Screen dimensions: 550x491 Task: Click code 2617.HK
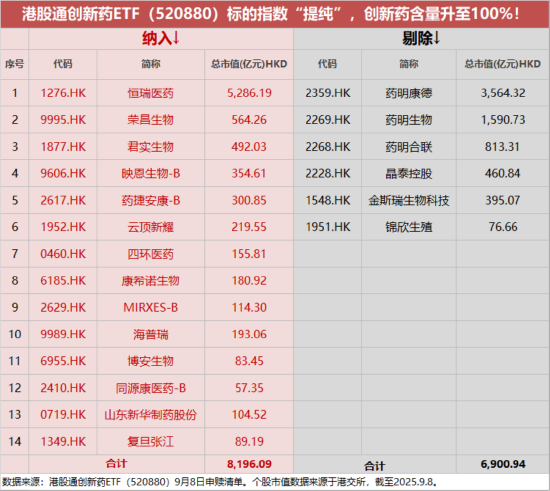(63, 200)
